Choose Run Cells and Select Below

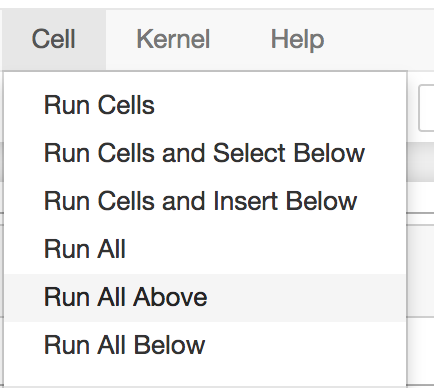click(205, 153)
